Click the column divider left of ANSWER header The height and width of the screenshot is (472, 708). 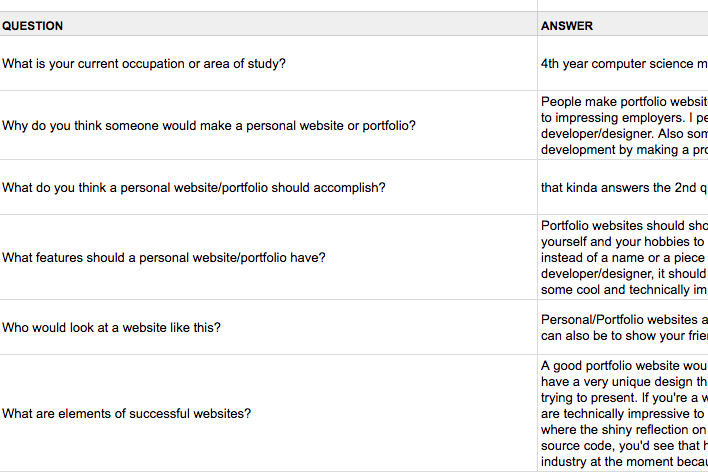click(537, 26)
